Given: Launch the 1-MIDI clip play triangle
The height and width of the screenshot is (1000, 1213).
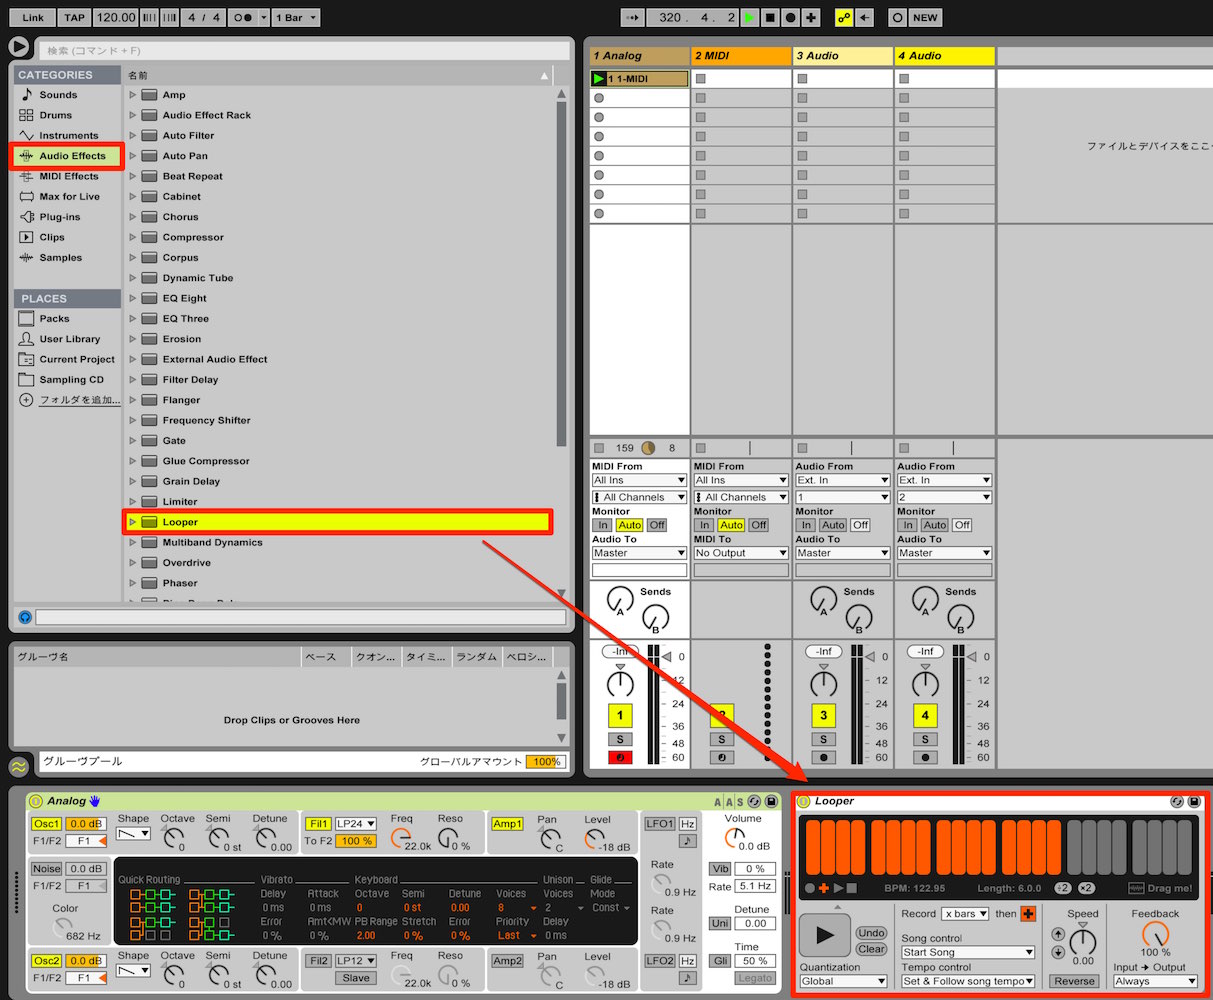Looking at the screenshot, I should (599, 78).
